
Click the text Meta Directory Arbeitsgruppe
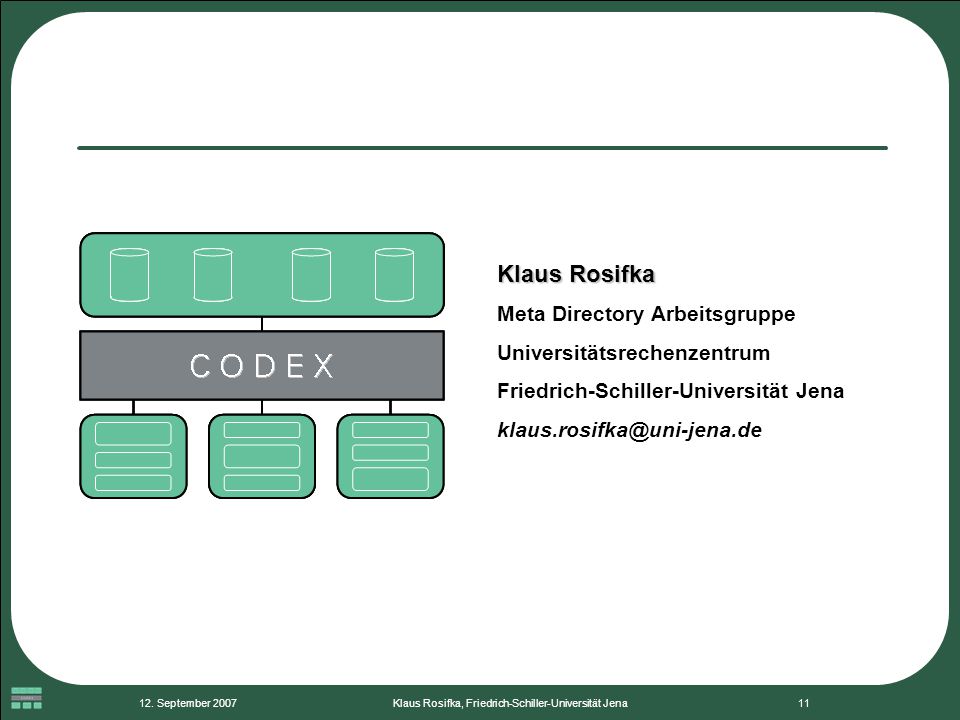point(646,314)
